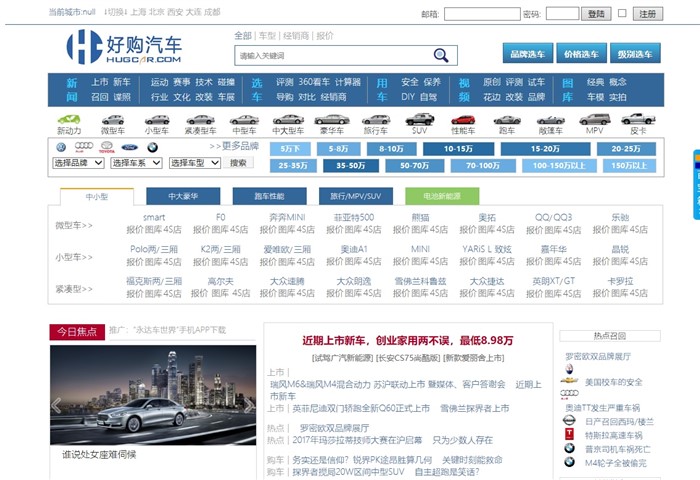Open the 选择车型 dropdown
Viewport: 700px width, 480px height.
(195, 163)
